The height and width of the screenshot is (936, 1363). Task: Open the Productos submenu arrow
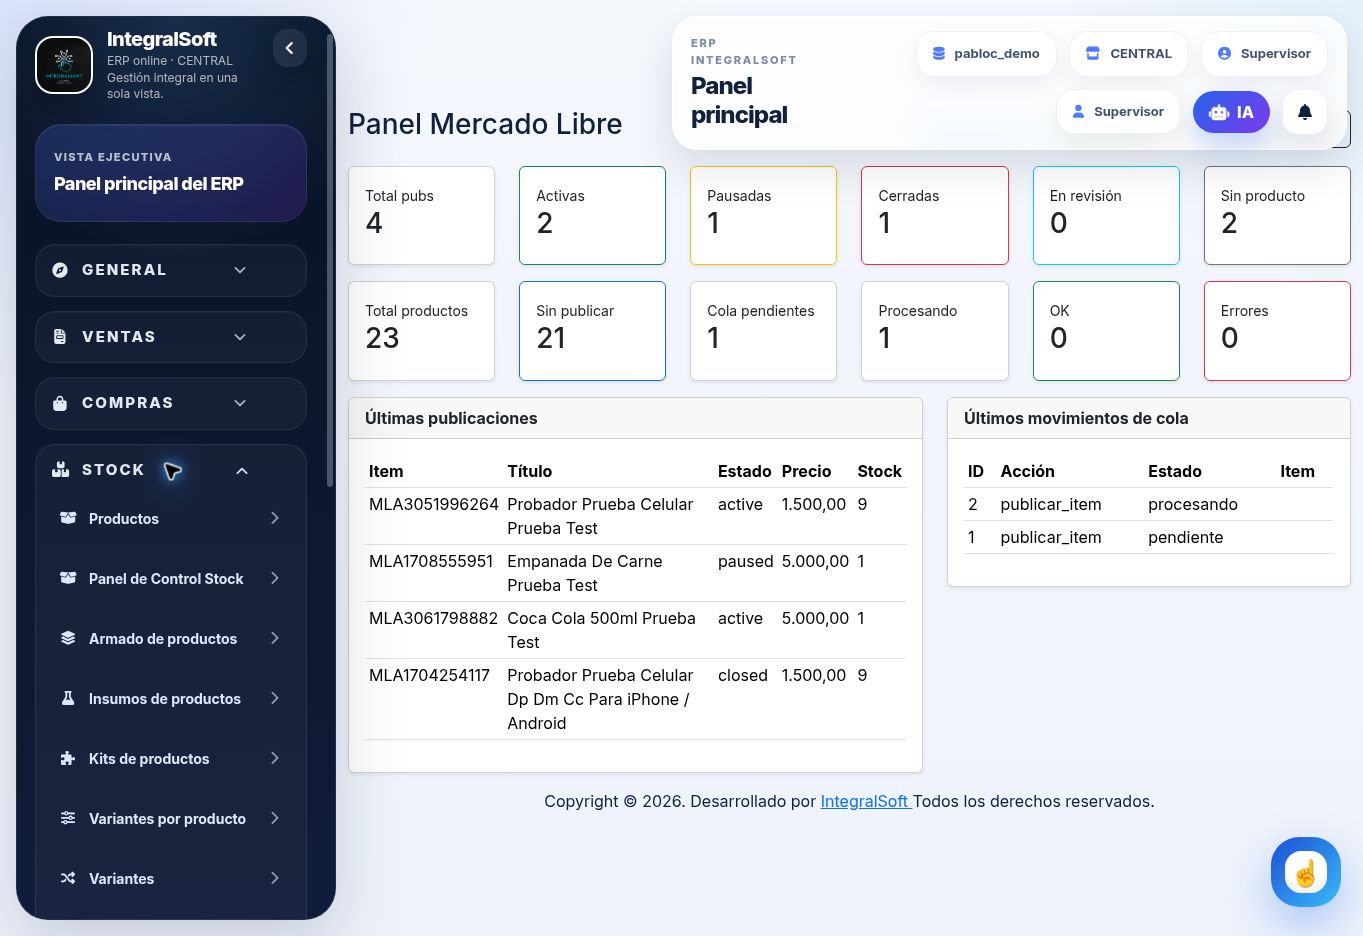[x=274, y=518]
